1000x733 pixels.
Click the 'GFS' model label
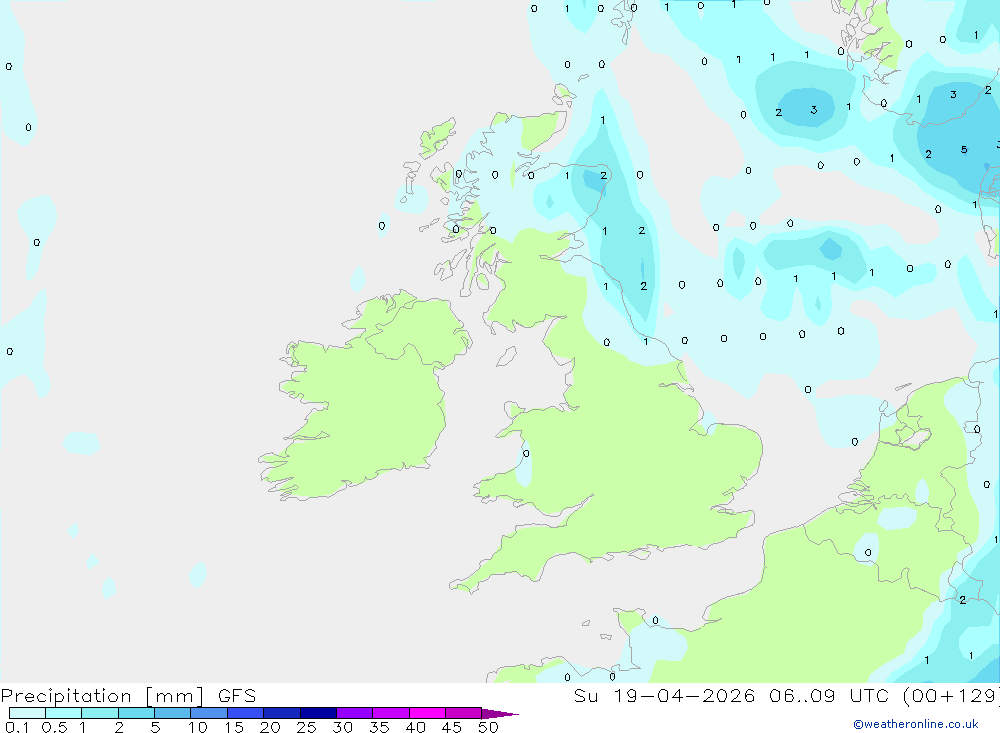coord(237,696)
